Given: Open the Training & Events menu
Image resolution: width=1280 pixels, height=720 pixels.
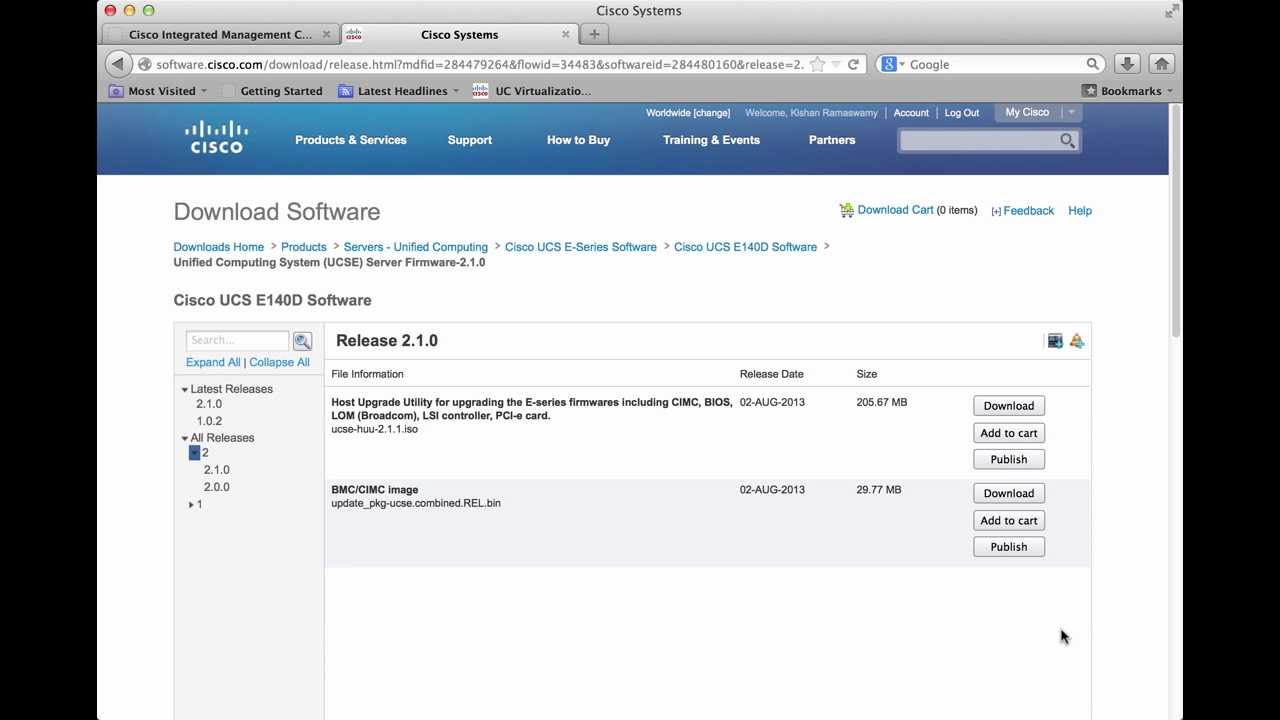Looking at the screenshot, I should pyautogui.click(x=711, y=140).
